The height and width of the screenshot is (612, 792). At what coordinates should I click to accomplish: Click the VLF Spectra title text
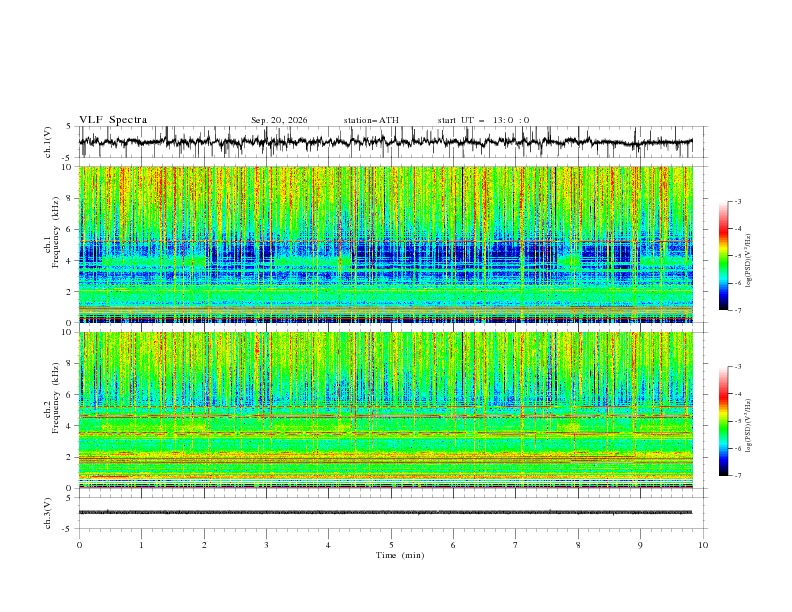(x=113, y=120)
